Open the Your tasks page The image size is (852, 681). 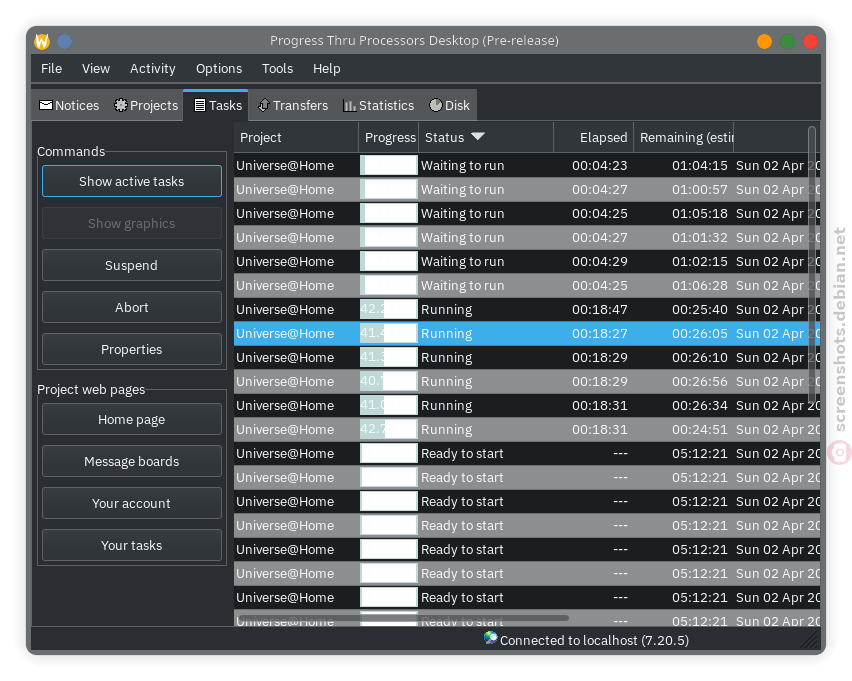[x=131, y=545]
